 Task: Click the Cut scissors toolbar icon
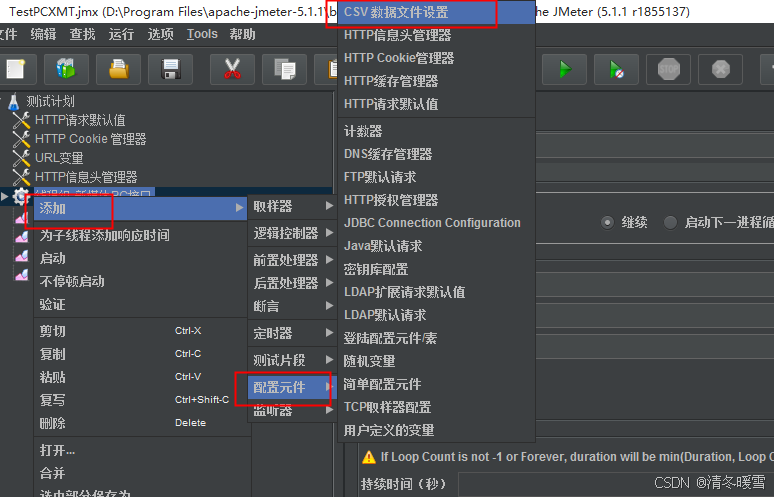coord(232,70)
